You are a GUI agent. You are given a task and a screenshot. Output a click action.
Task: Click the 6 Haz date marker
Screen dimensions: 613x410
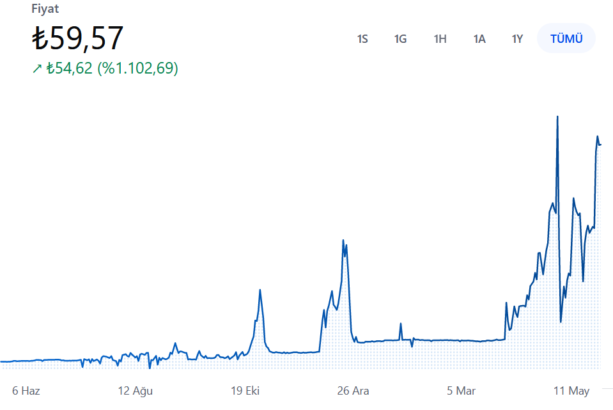[26, 390]
